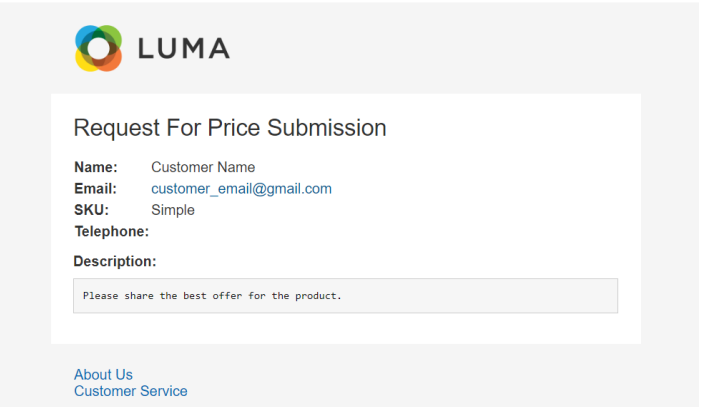Select the SKU value Simple
Viewport: 701px width, 407px height.
pos(173,210)
